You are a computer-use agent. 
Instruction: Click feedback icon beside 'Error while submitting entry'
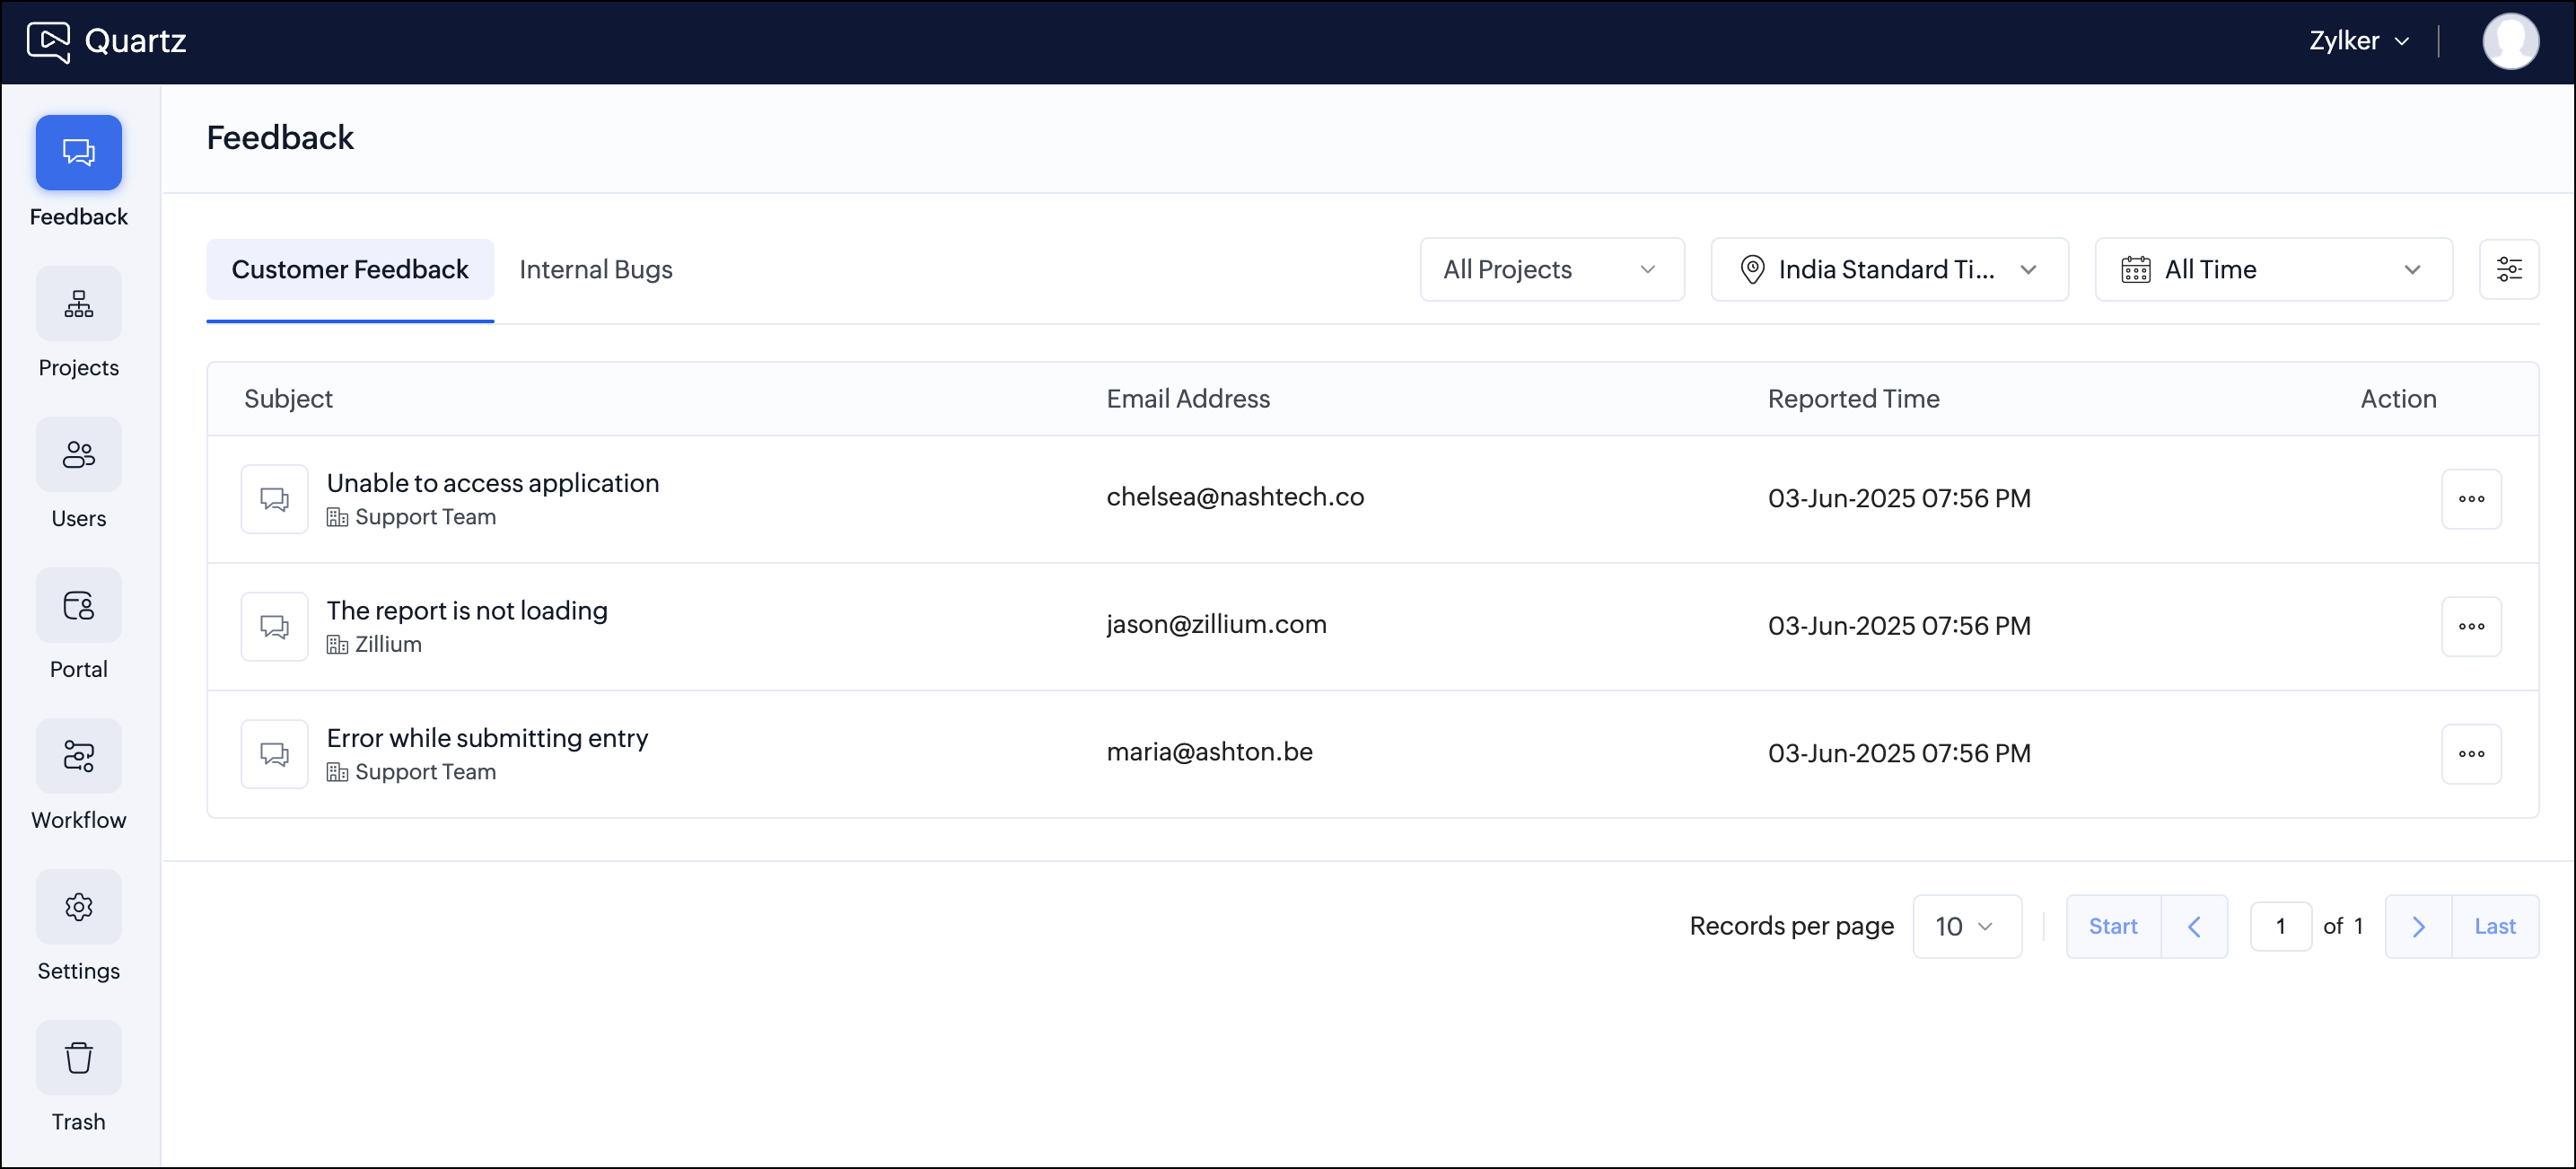(274, 754)
